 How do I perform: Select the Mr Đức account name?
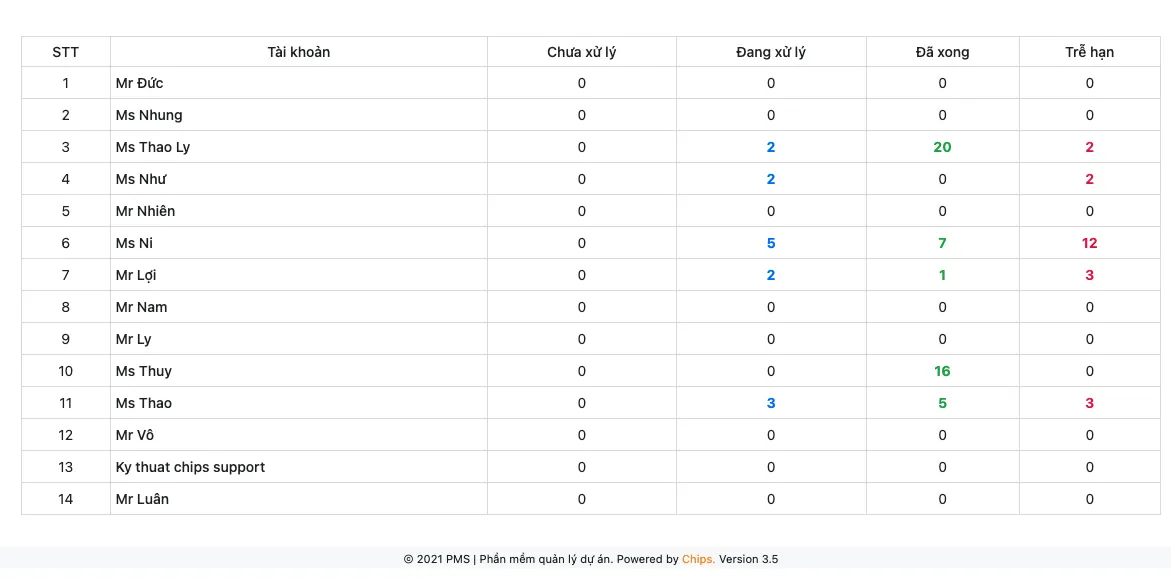click(140, 83)
